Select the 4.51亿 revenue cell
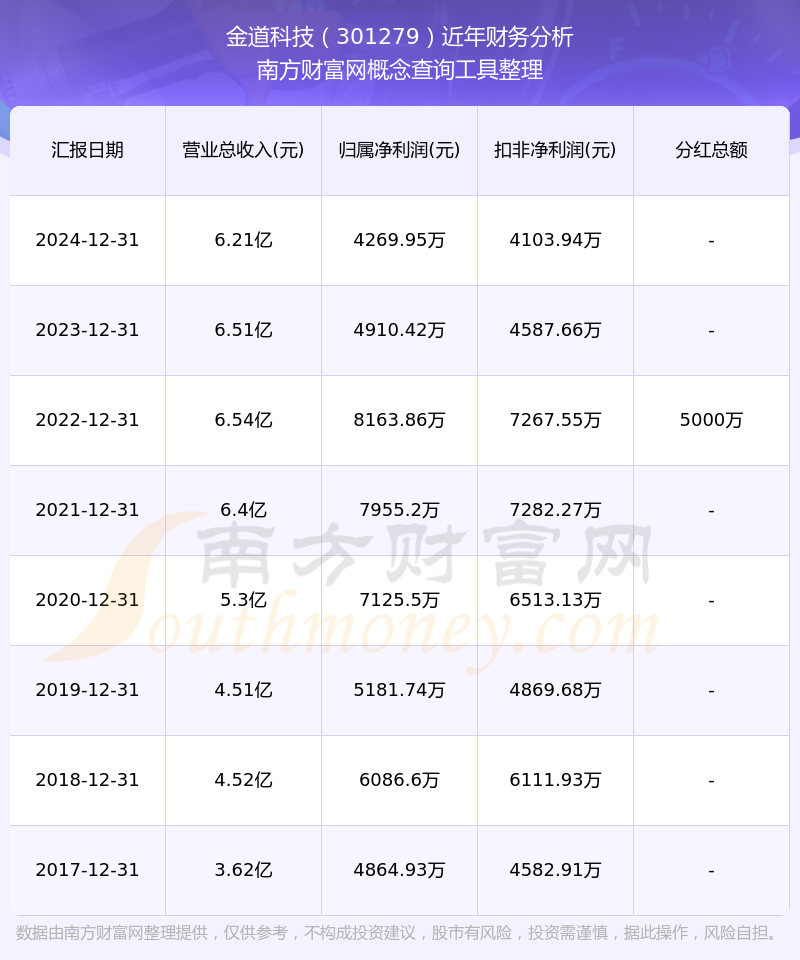Screen dimensions: 800x960 click(x=243, y=690)
